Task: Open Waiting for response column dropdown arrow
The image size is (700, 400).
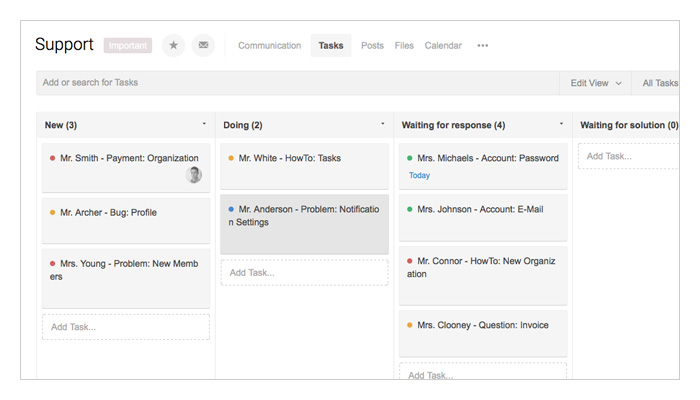Action: coord(561,124)
